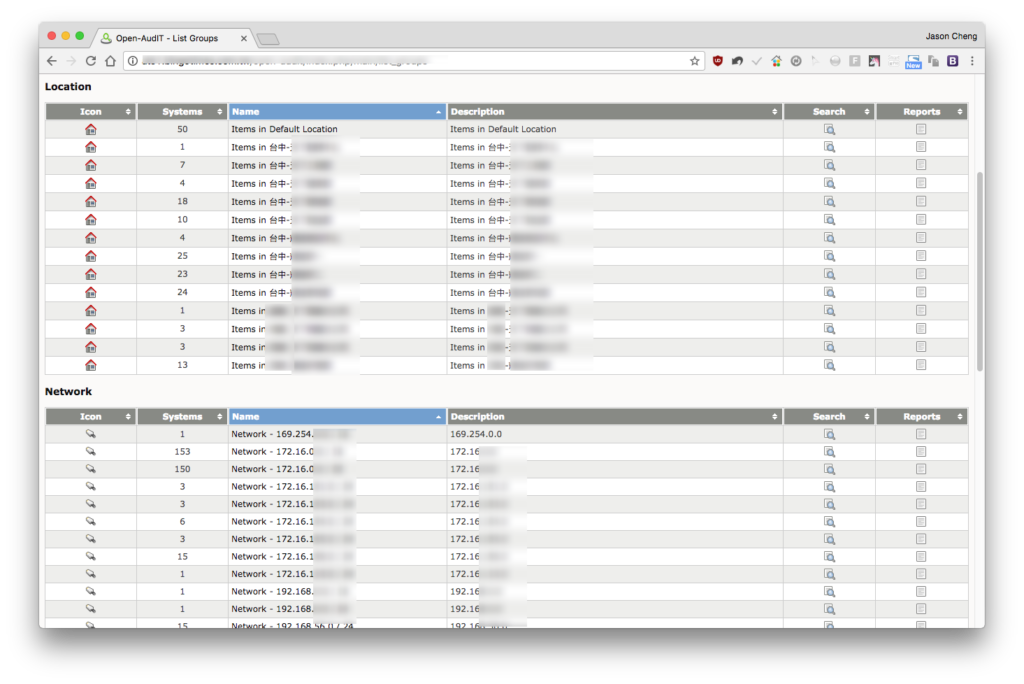Sort Location table by Name column

337,112
